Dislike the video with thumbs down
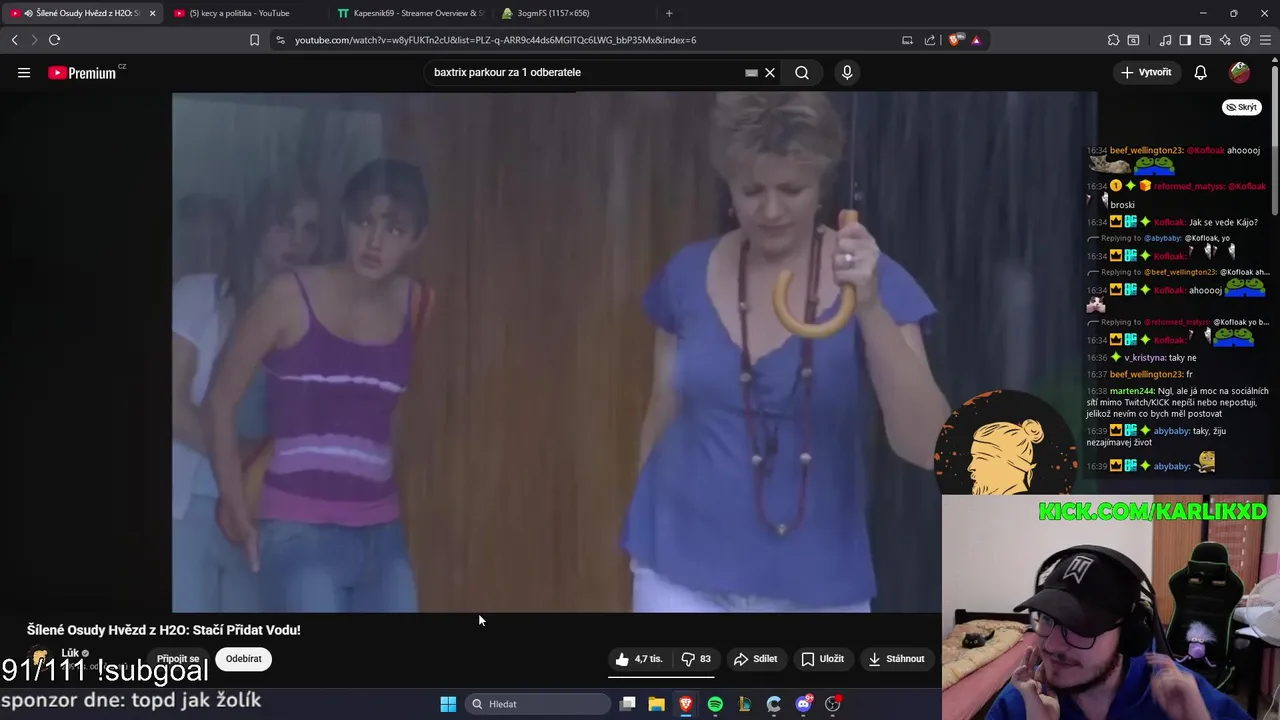 [696, 659]
